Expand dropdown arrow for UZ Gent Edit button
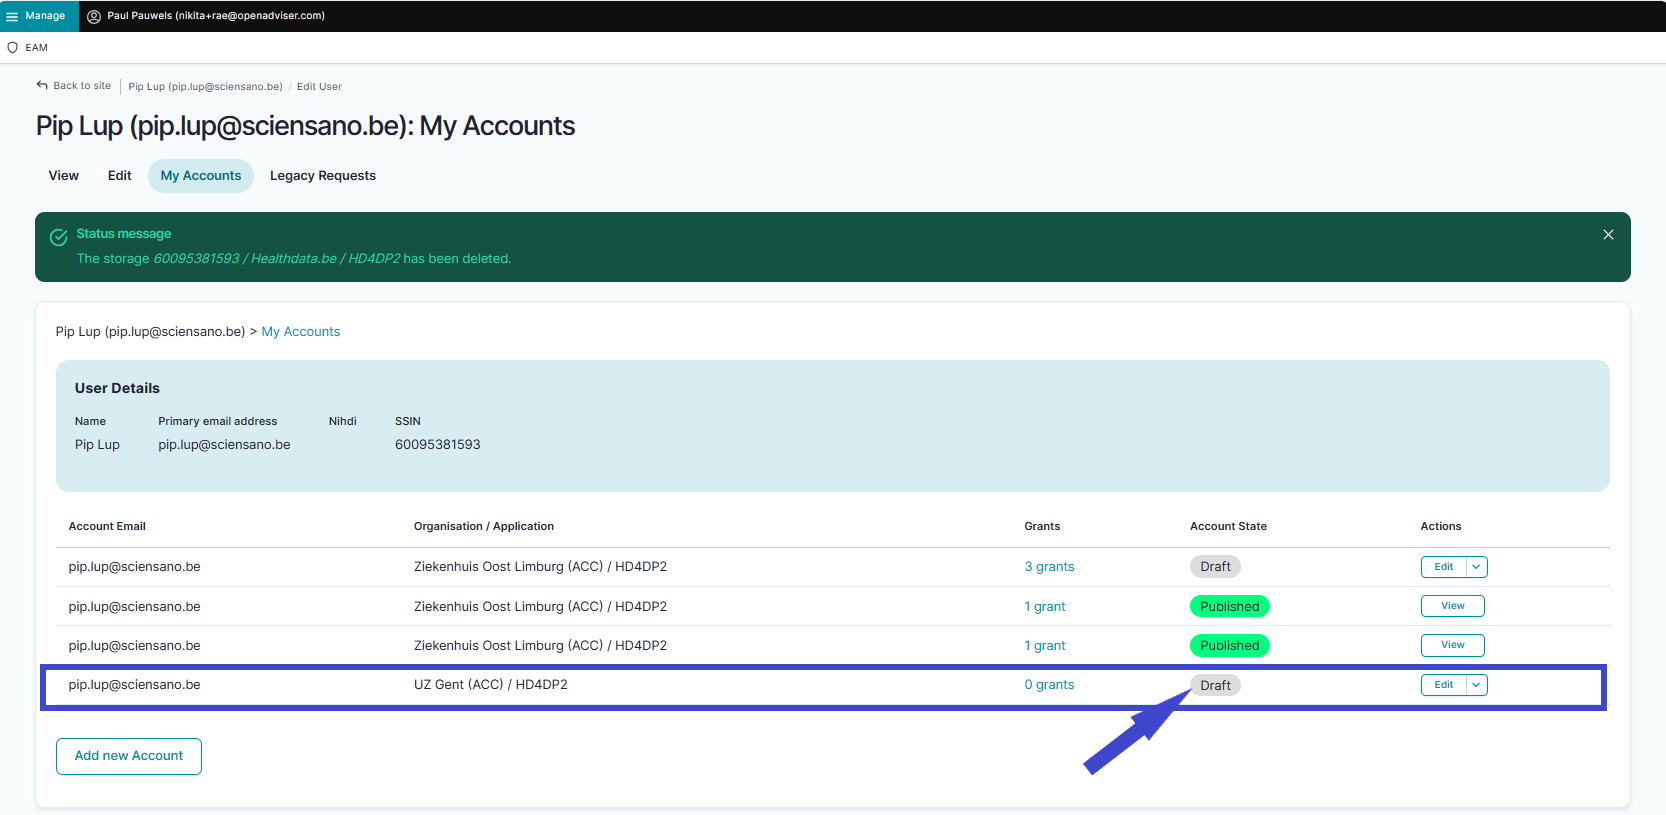This screenshot has width=1666, height=815. (1476, 685)
